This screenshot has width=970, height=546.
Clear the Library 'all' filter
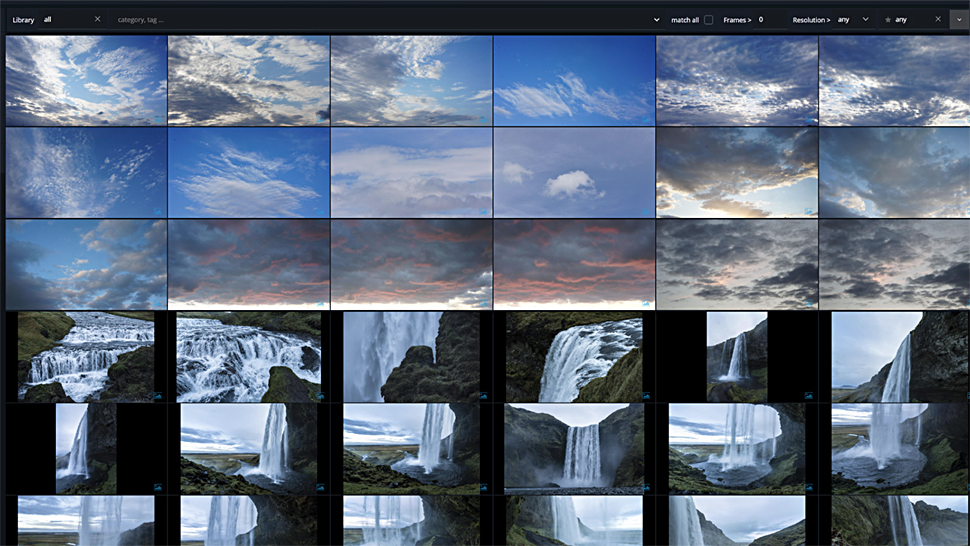point(97,19)
